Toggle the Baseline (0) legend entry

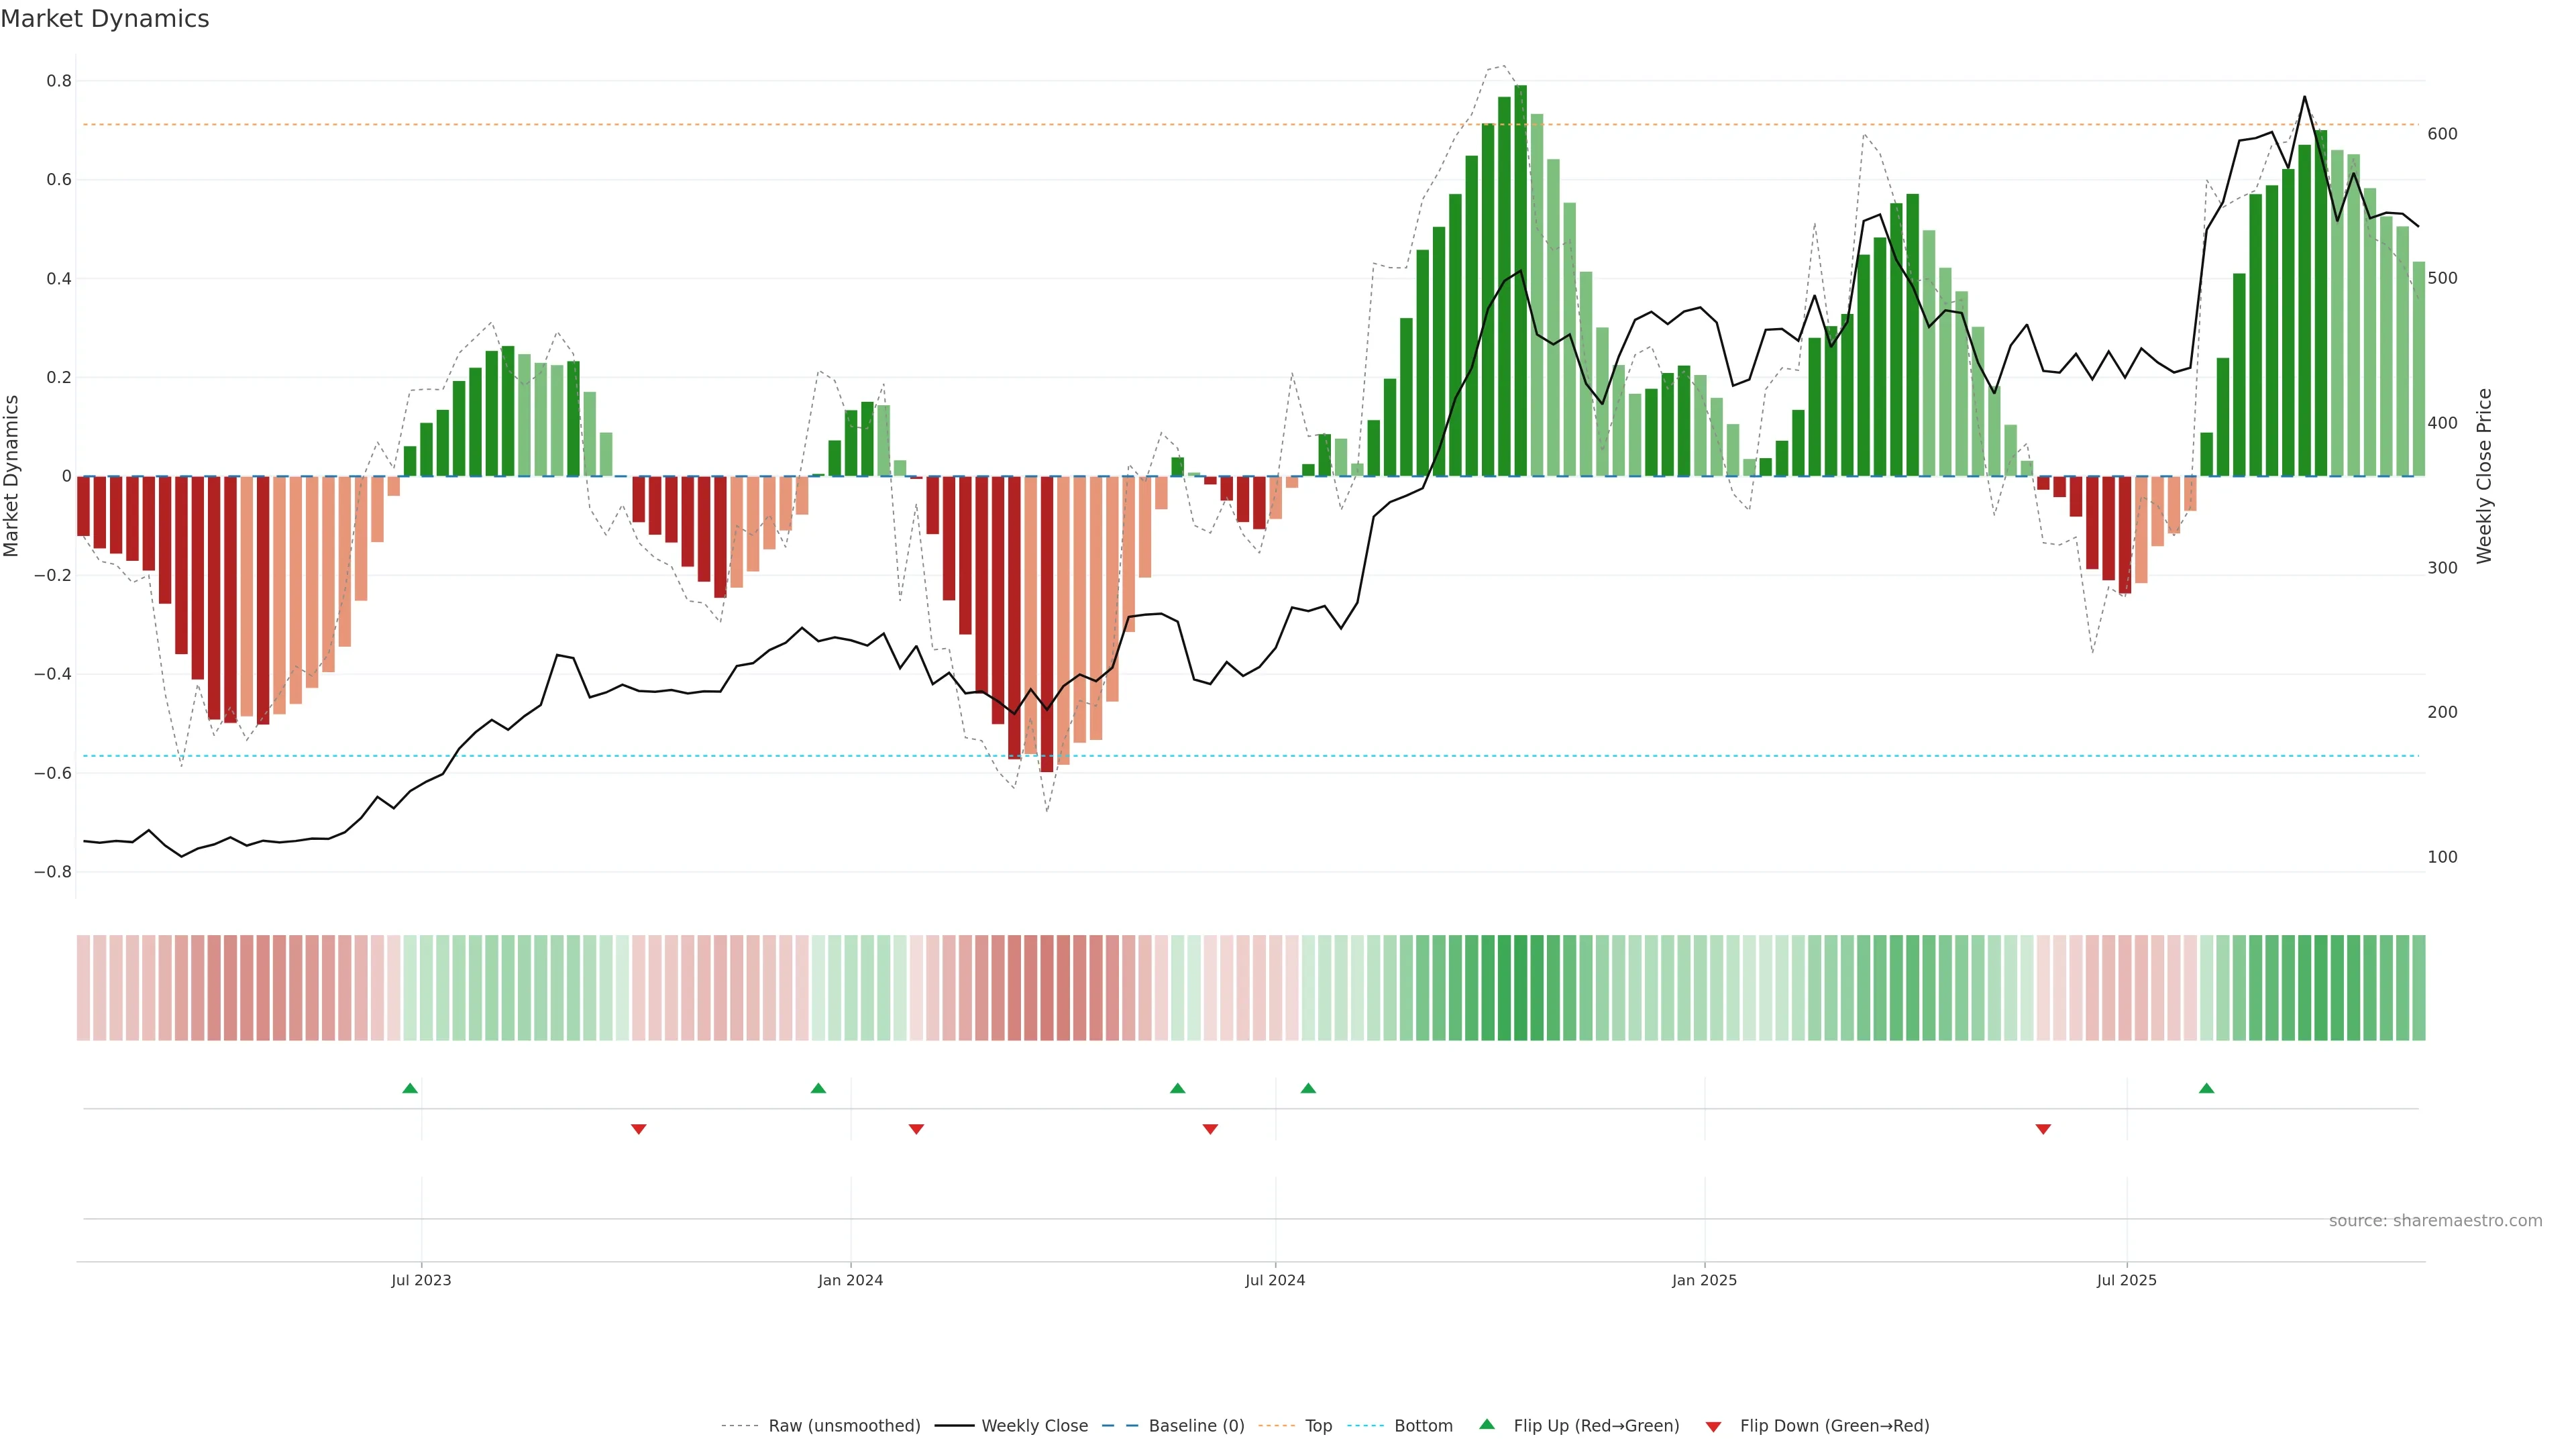coord(1196,1426)
